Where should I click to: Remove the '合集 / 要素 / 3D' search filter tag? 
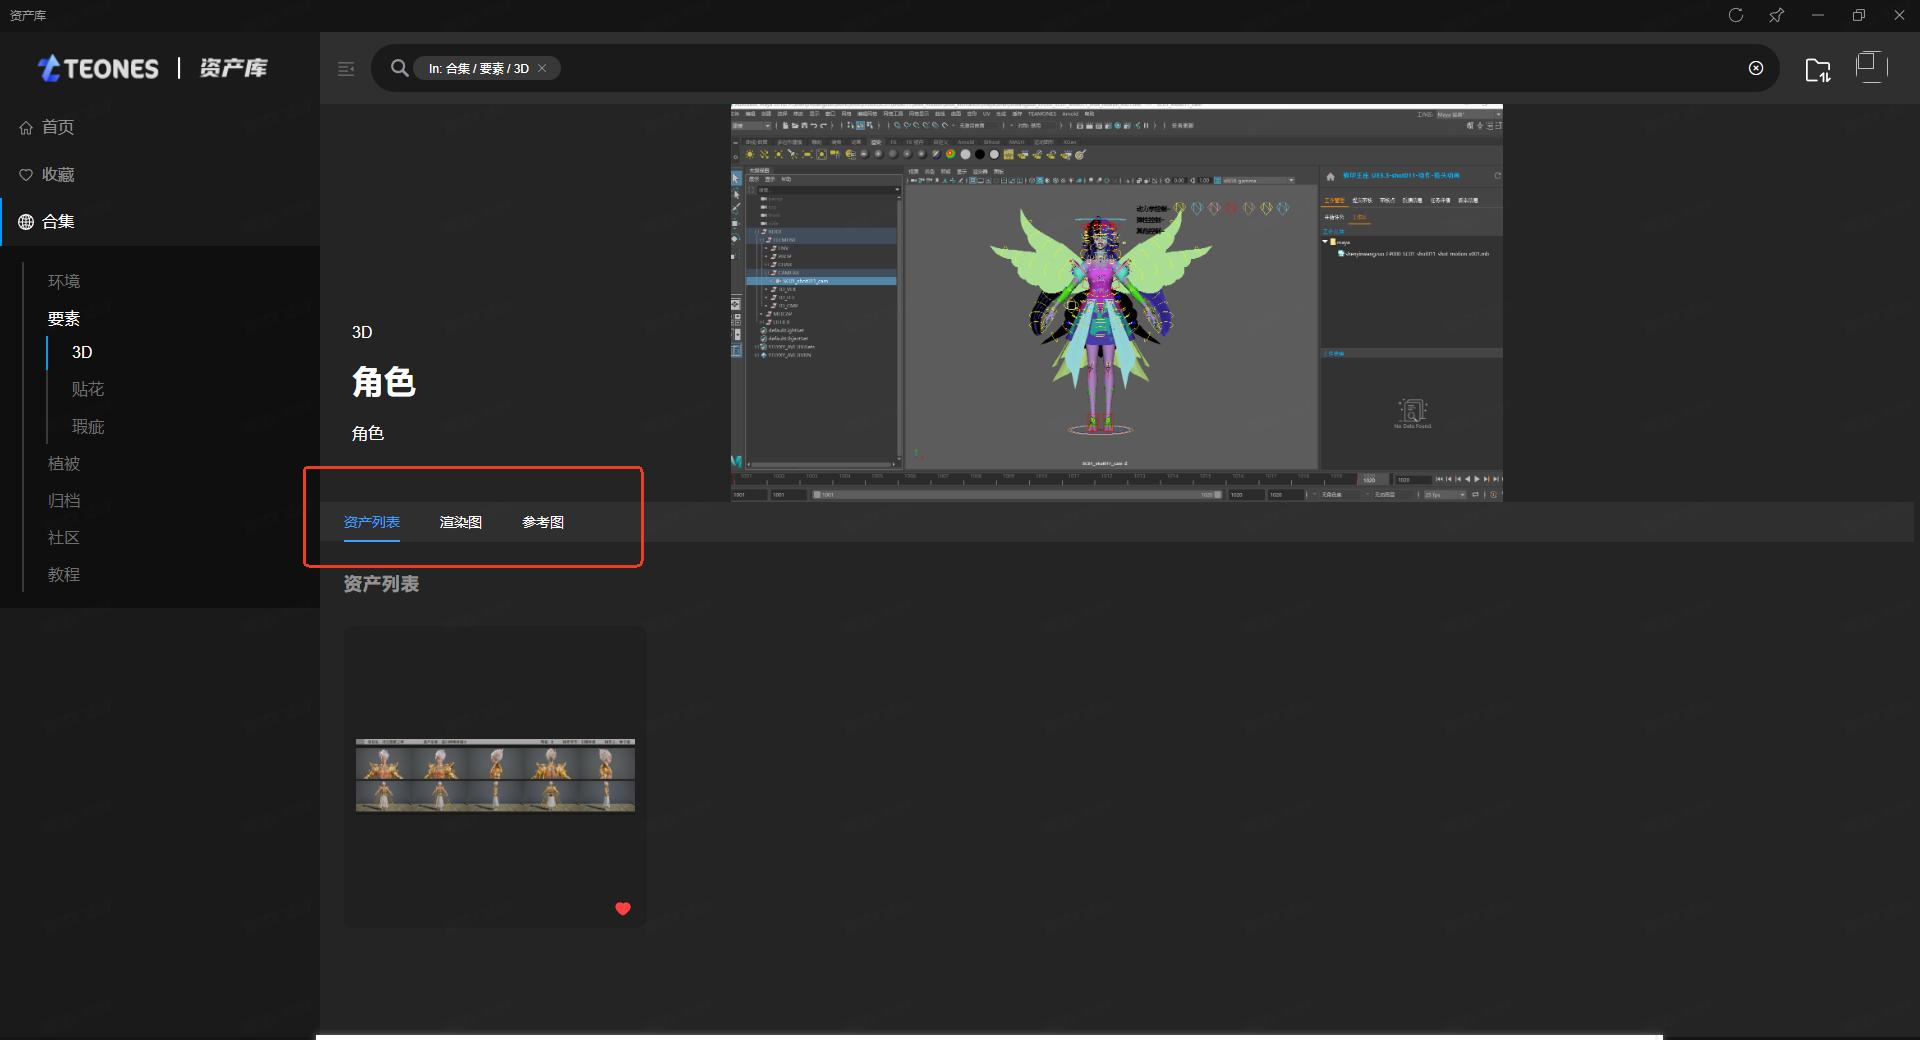[x=542, y=68]
